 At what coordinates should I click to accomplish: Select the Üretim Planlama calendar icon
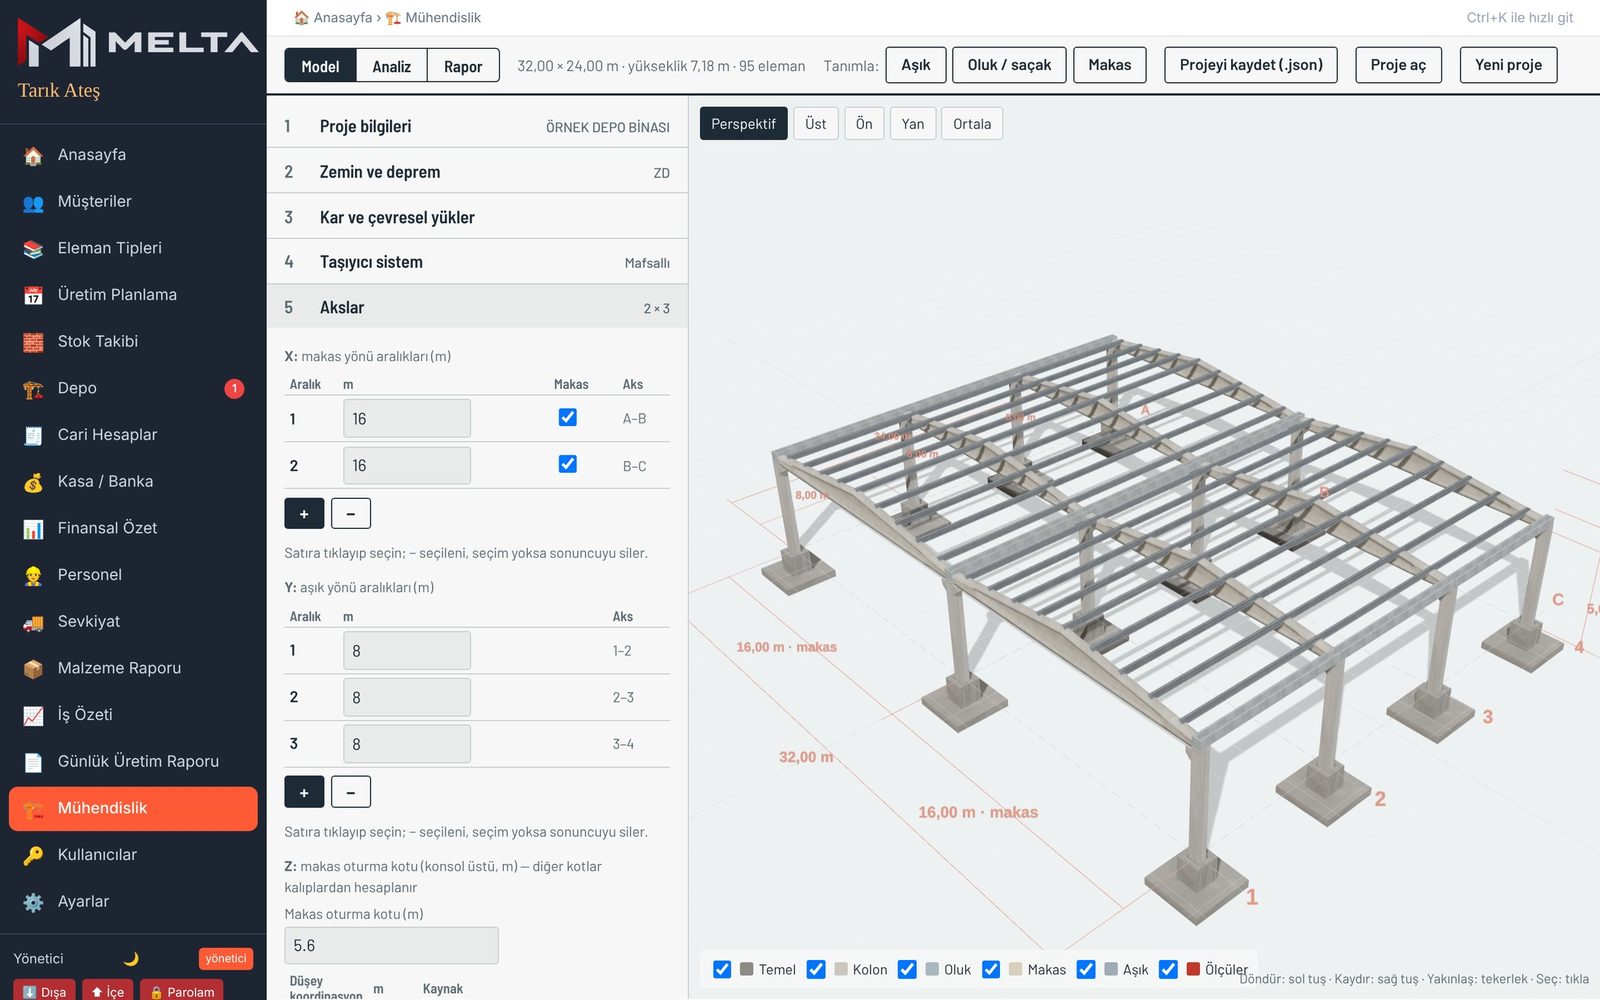point(33,295)
